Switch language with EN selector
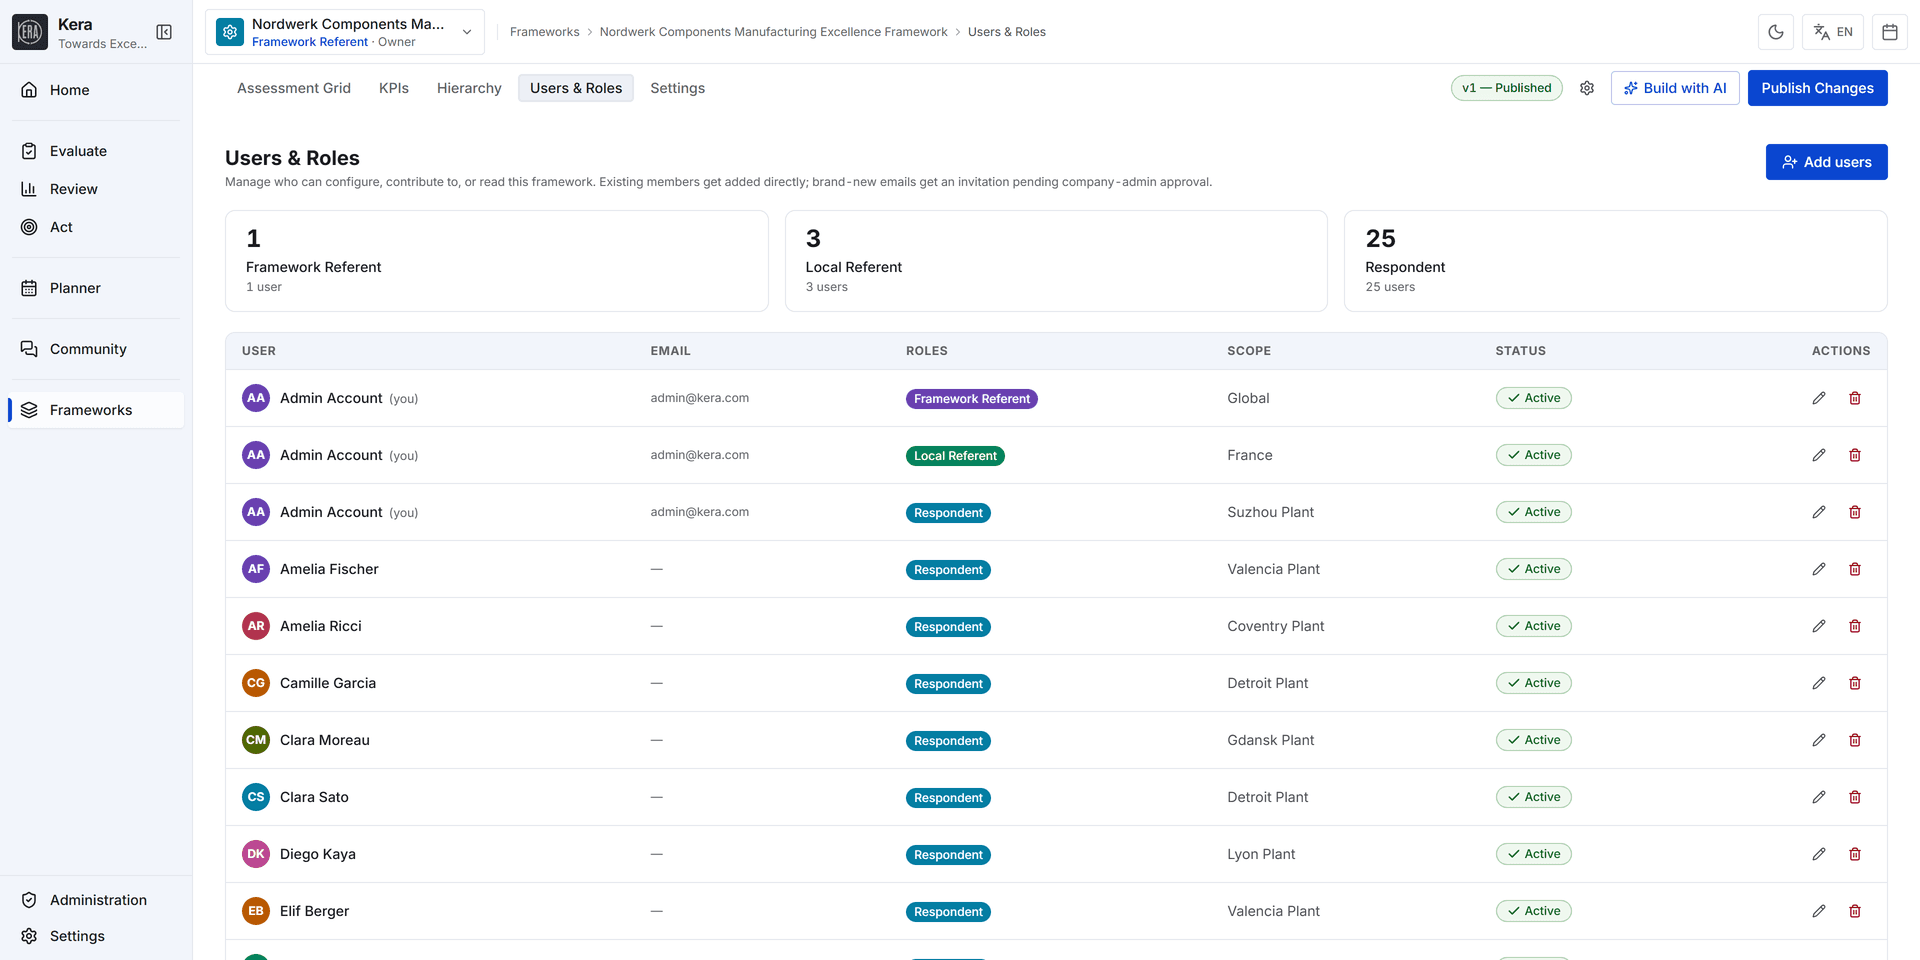This screenshot has height=960, width=1920. coord(1833,32)
